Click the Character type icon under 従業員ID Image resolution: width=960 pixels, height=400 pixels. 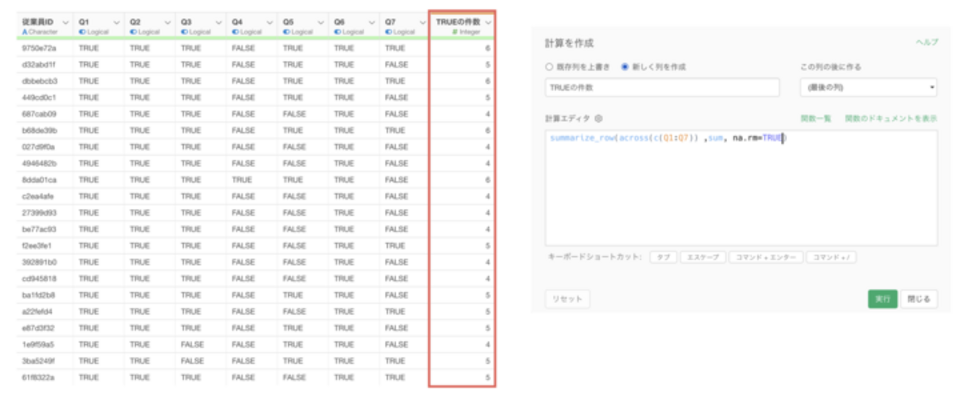point(24,32)
